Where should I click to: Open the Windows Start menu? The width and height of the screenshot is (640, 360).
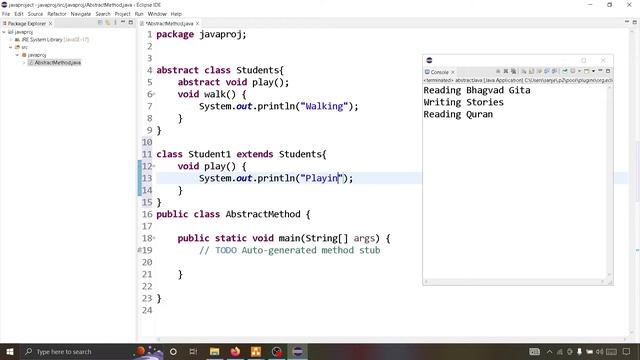point(10,351)
